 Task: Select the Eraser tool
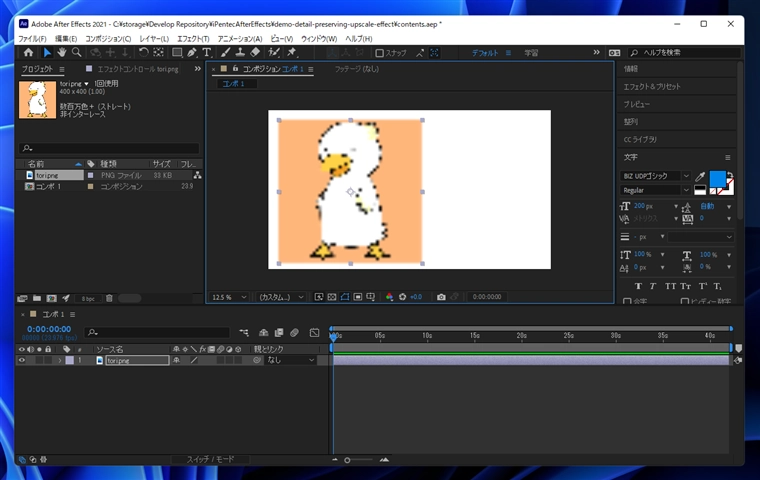(255, 52)
